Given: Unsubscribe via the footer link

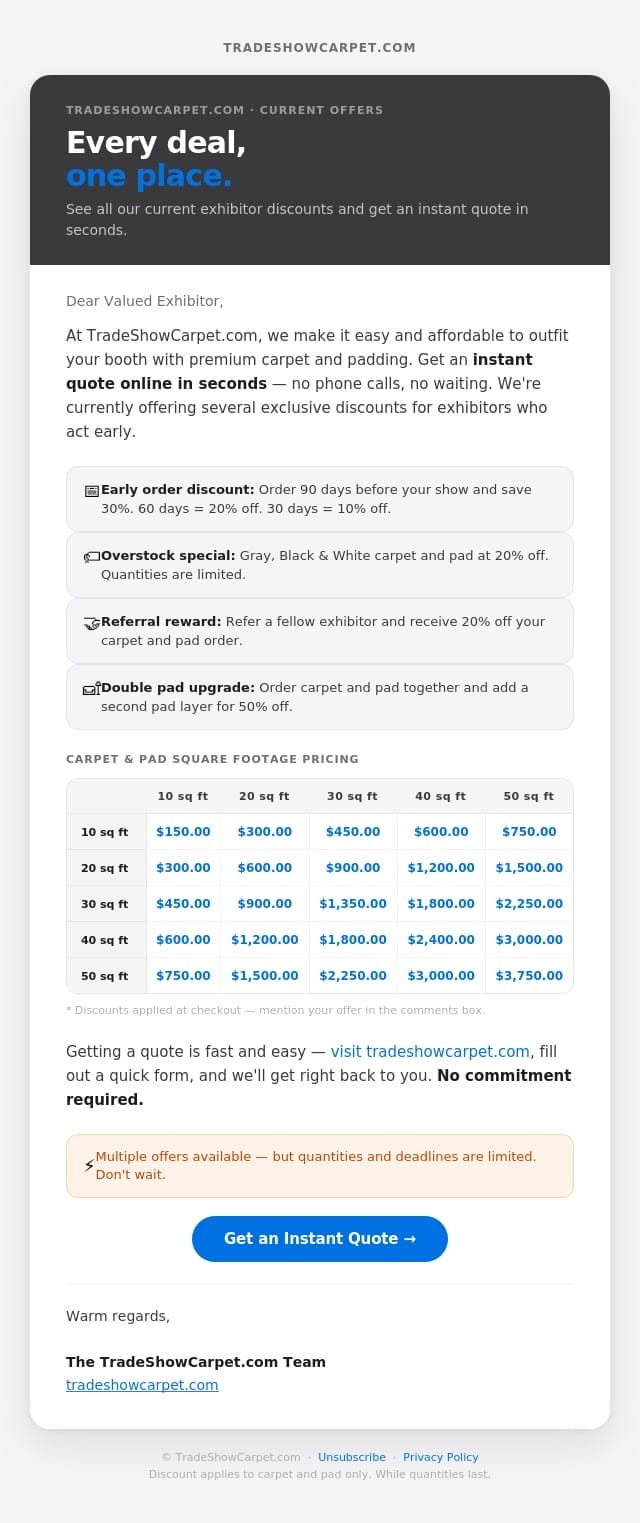Looking at the screenshot, I should click(x=352, y=1457).
